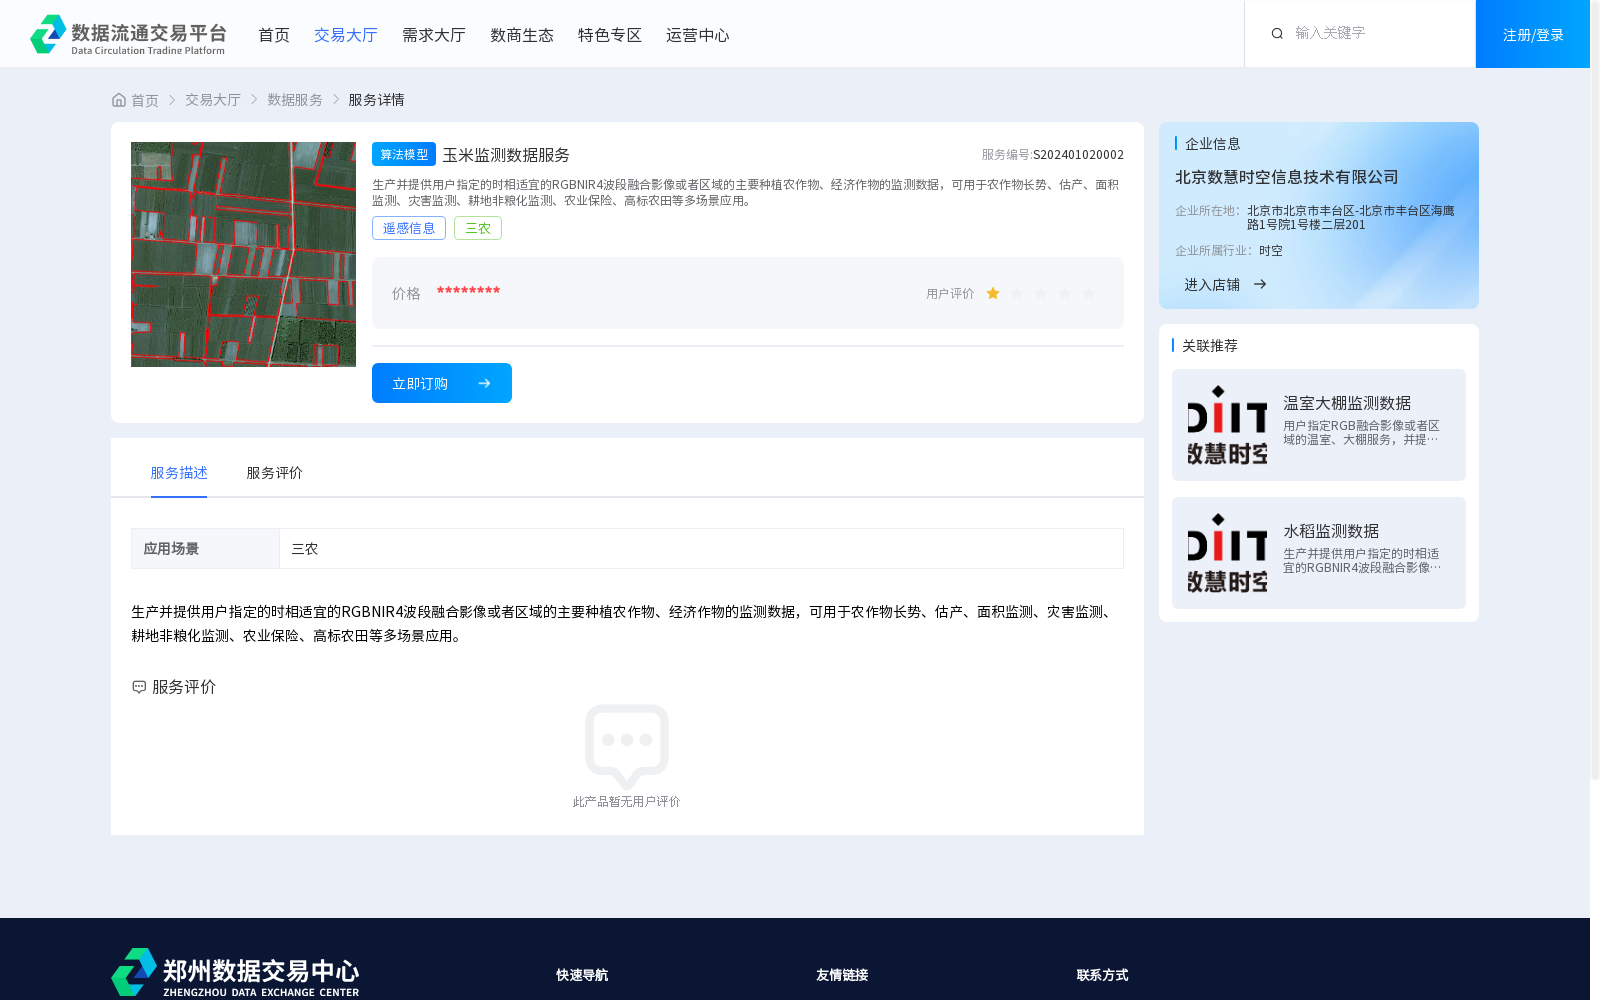The height and width of the screenshot is (1000, 1600).
Task: Click the company name 北京数慧时空信息技术有限公司
Action: pyautogui.click(x=1287, y=177)
